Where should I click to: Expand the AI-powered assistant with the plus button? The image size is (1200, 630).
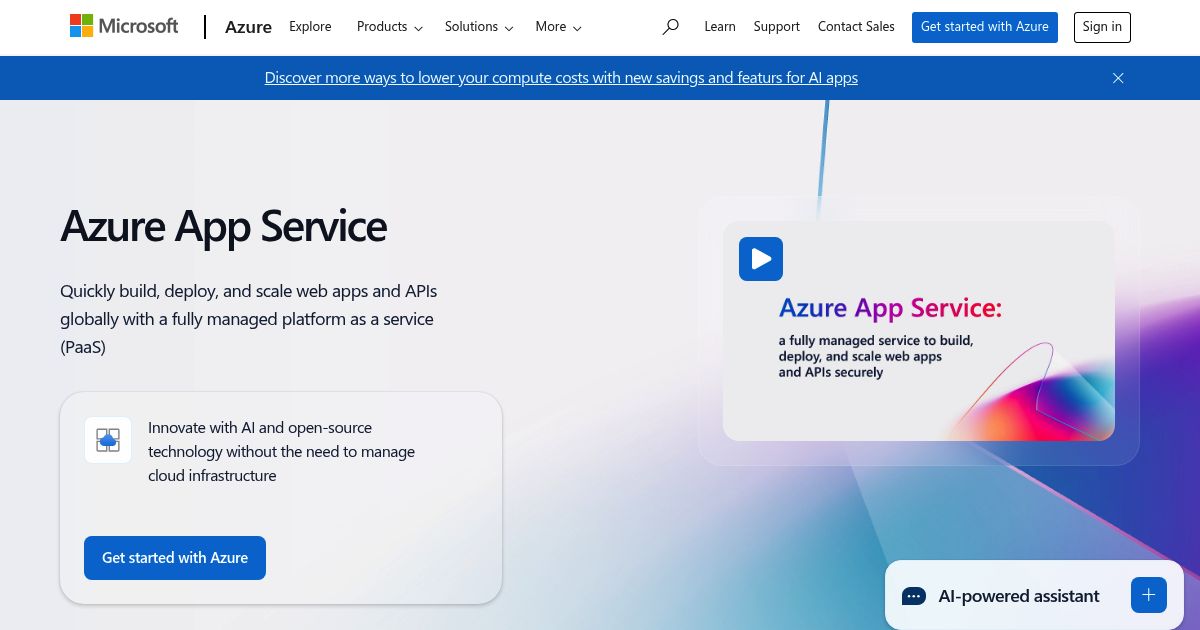pos(1148,595)
